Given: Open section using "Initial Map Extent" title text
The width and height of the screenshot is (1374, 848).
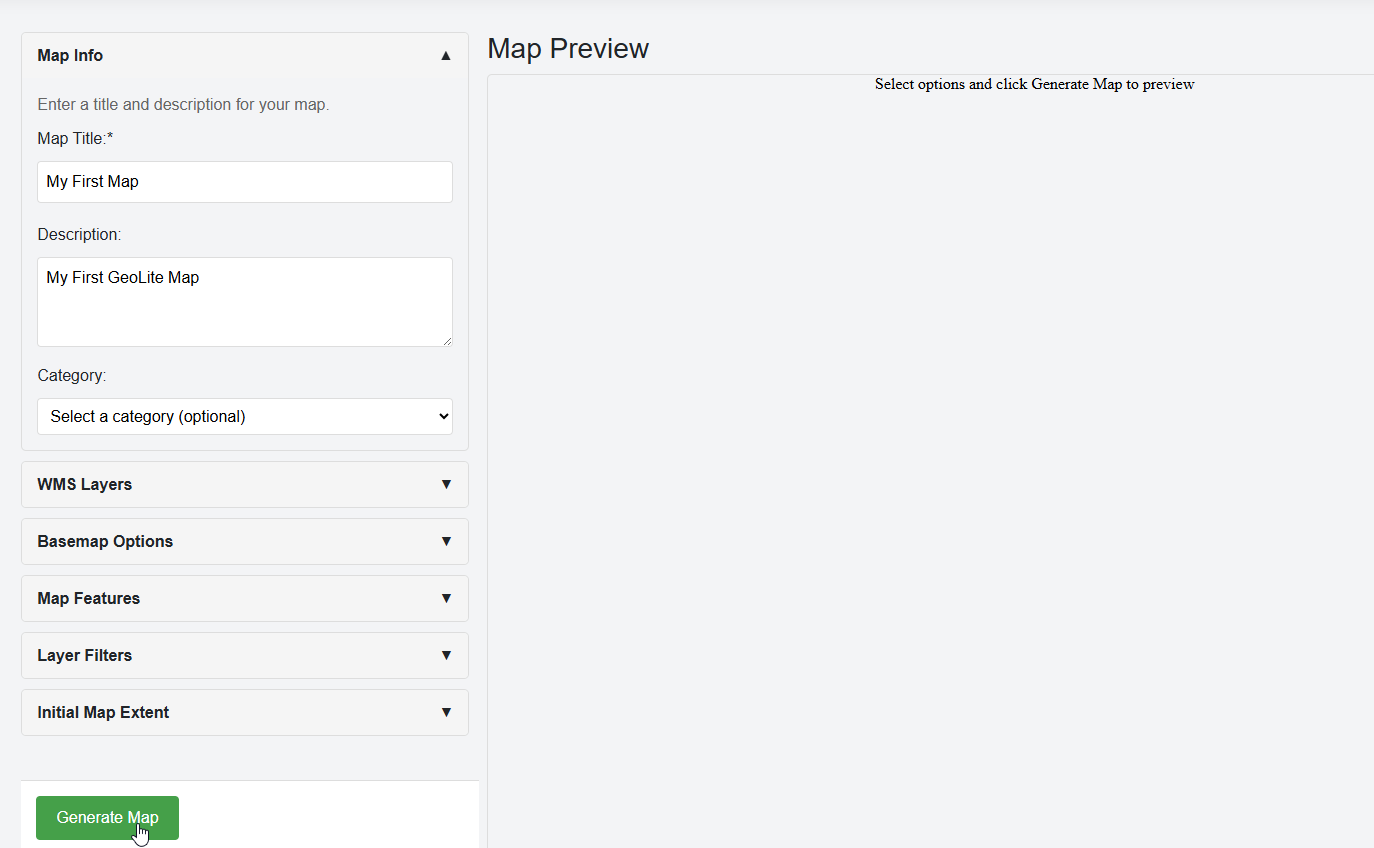Looking at the screenshot, I should tap(103, 712).
